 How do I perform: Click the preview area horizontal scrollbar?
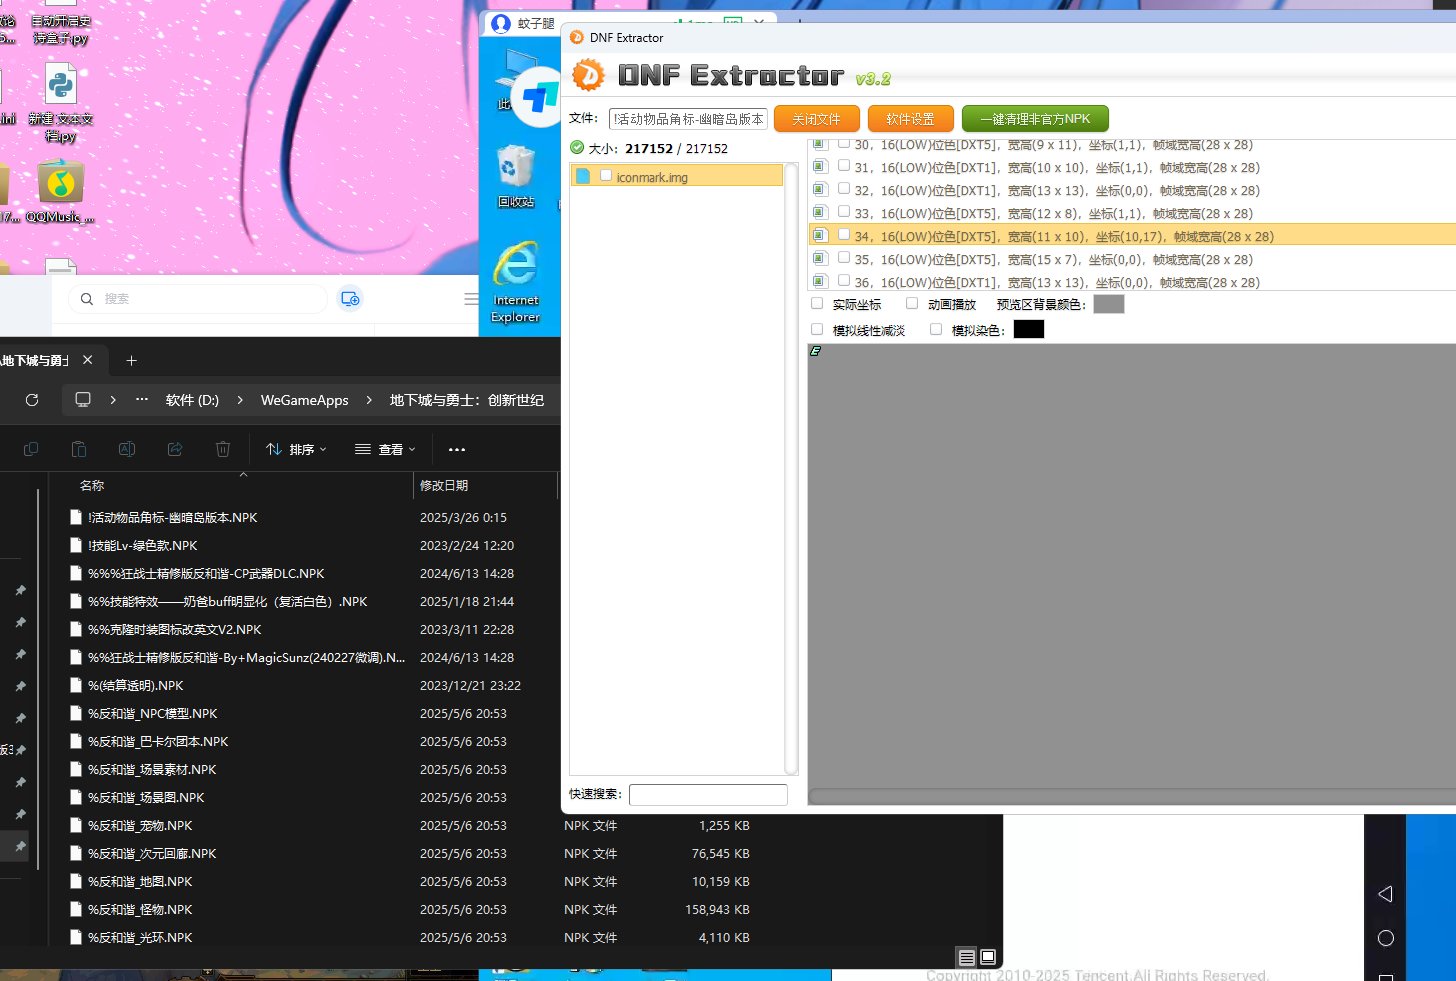point(1132,797)
